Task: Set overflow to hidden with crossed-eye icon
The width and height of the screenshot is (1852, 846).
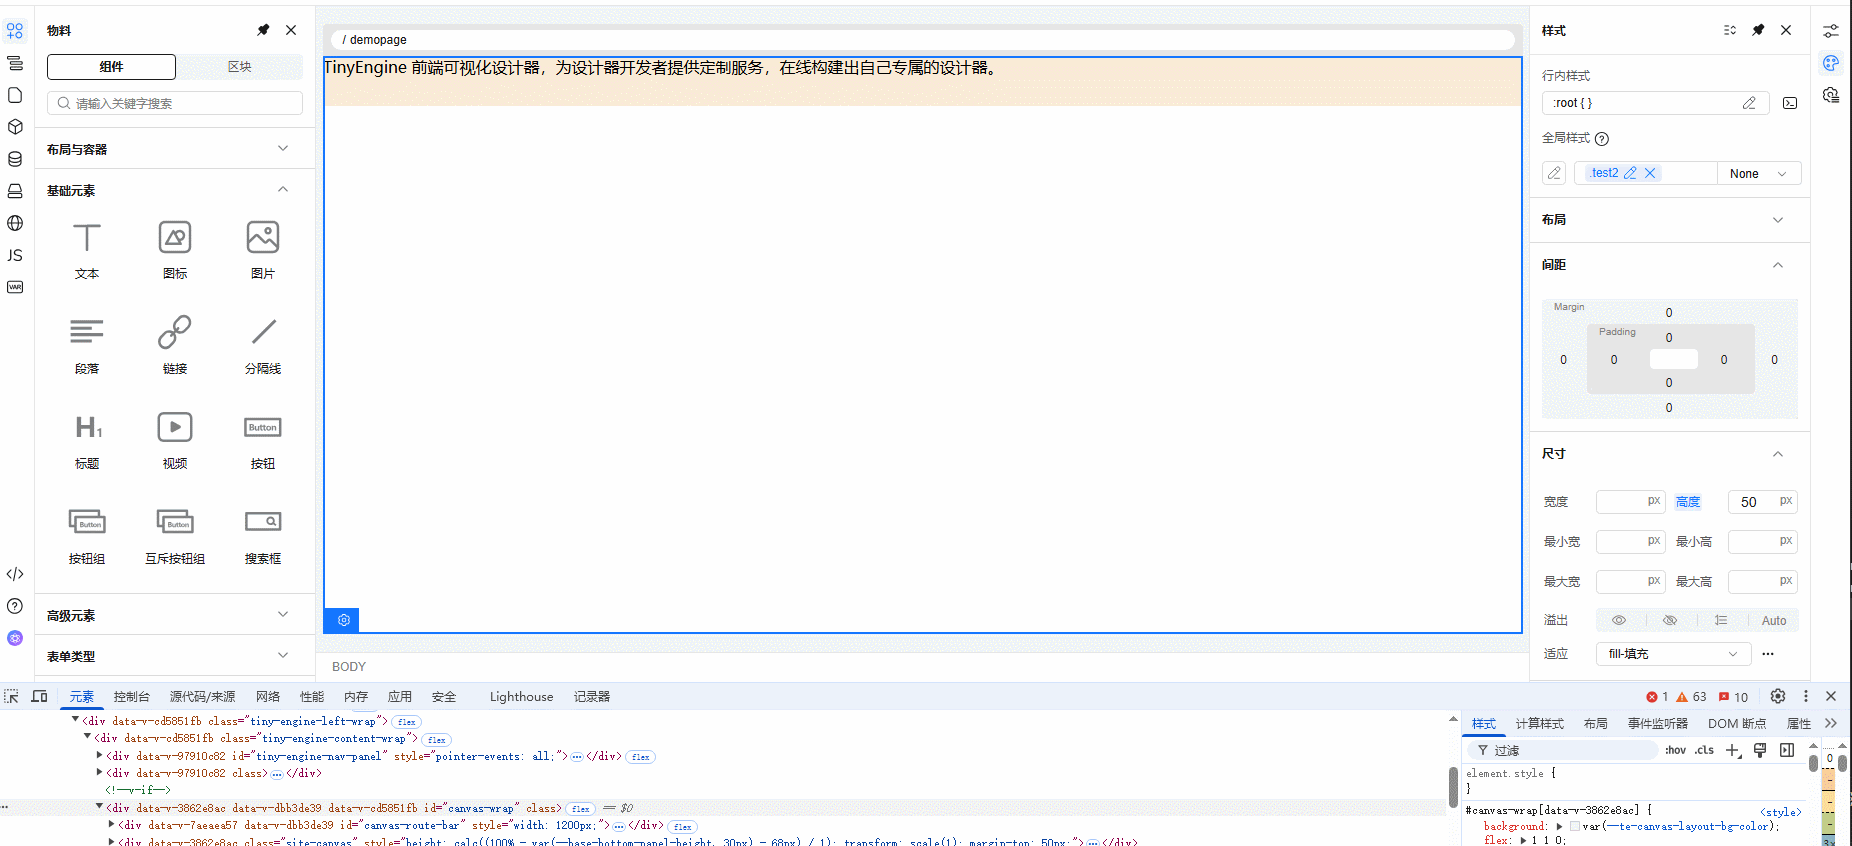Action: (x=1670, y=620)
